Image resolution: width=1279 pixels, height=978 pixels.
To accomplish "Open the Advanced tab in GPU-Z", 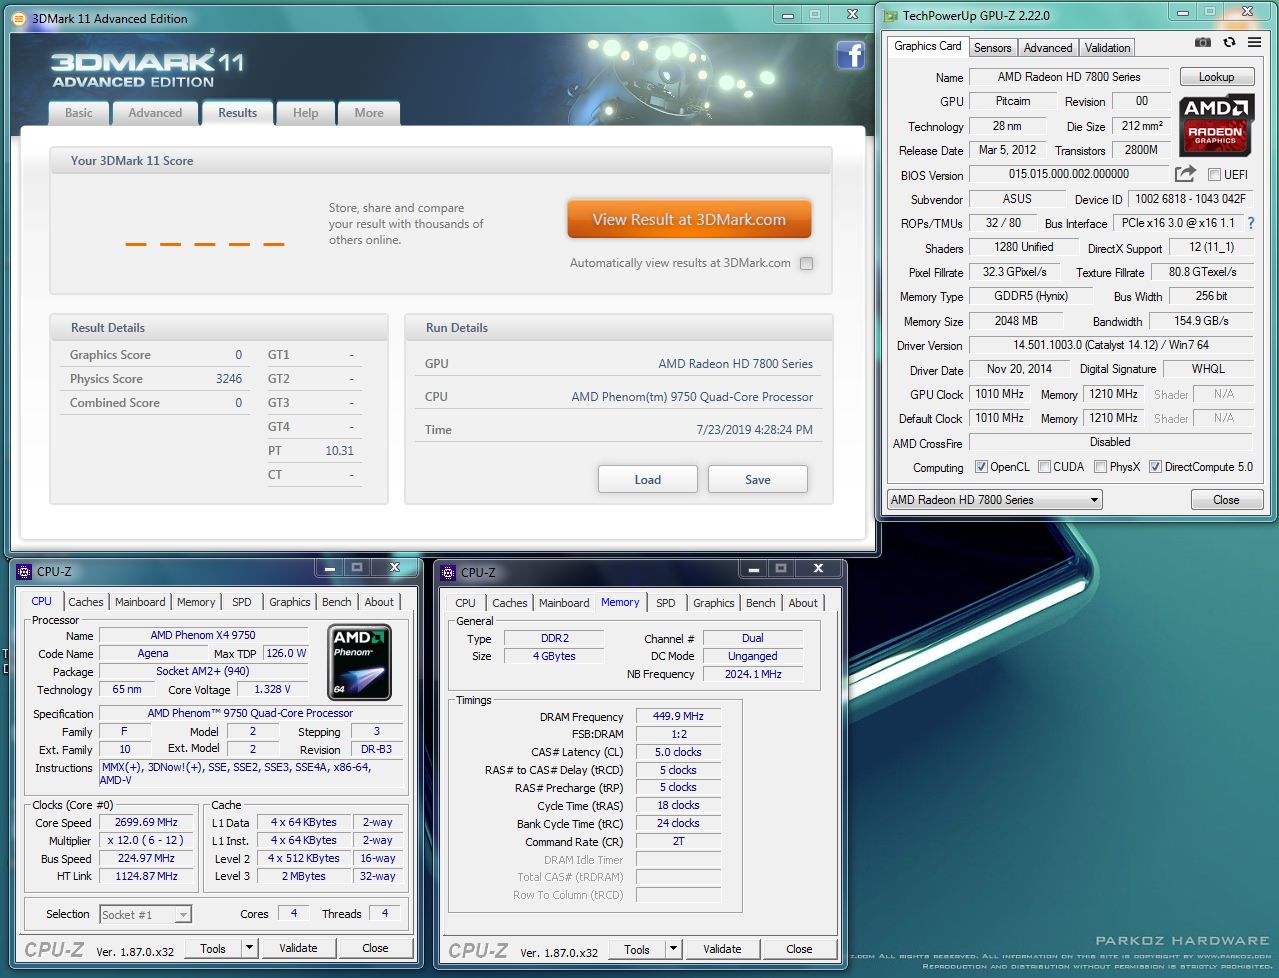I will pos(1048,47).
